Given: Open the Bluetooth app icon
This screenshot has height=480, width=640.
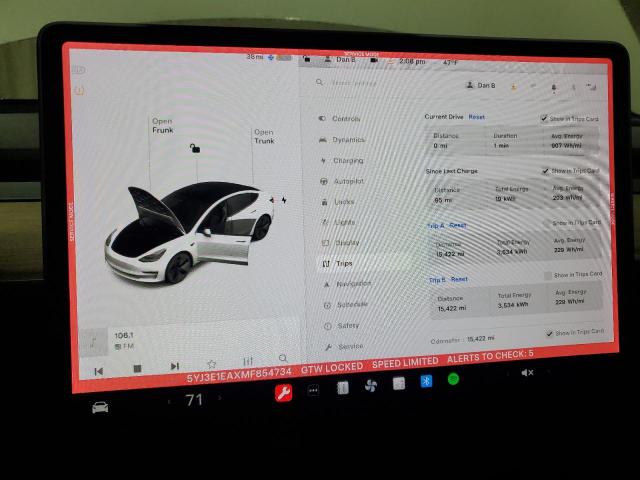Looking at the screenshot, I should coord(426,381).
